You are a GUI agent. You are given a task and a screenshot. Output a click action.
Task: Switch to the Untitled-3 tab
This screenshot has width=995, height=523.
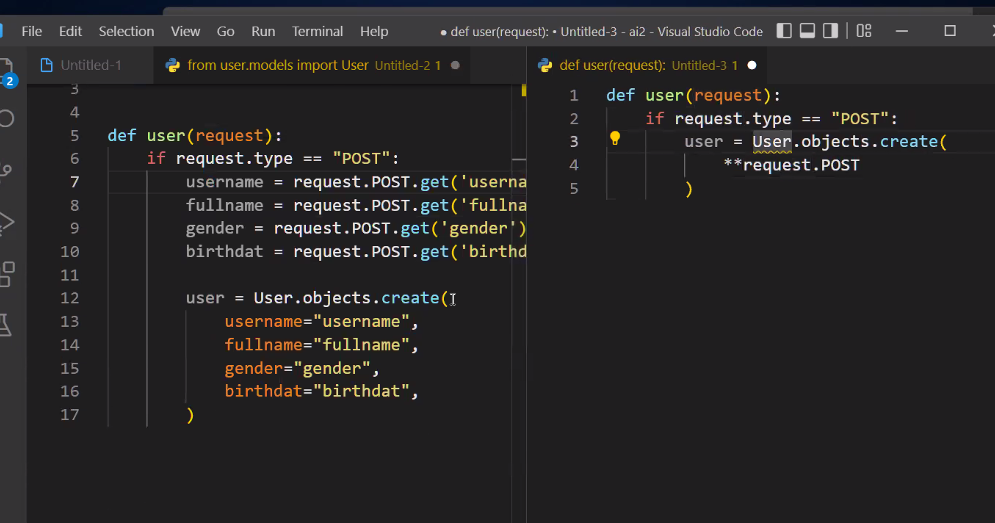[x=647, y=65]
